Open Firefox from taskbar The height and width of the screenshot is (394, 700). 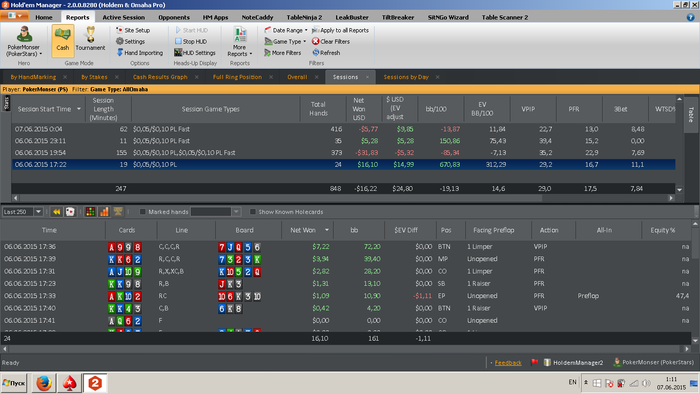(x=44, y=383)
